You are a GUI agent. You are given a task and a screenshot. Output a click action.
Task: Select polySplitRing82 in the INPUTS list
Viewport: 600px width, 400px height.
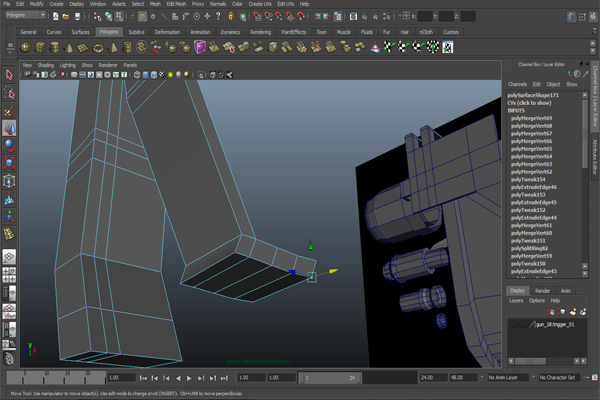point(530,248)
